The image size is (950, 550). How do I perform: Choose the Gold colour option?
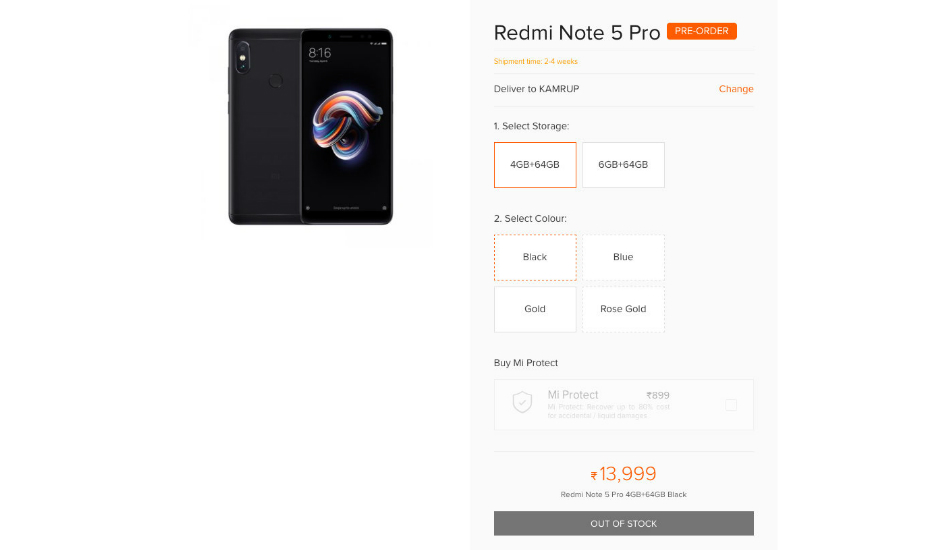coord(535,309)
